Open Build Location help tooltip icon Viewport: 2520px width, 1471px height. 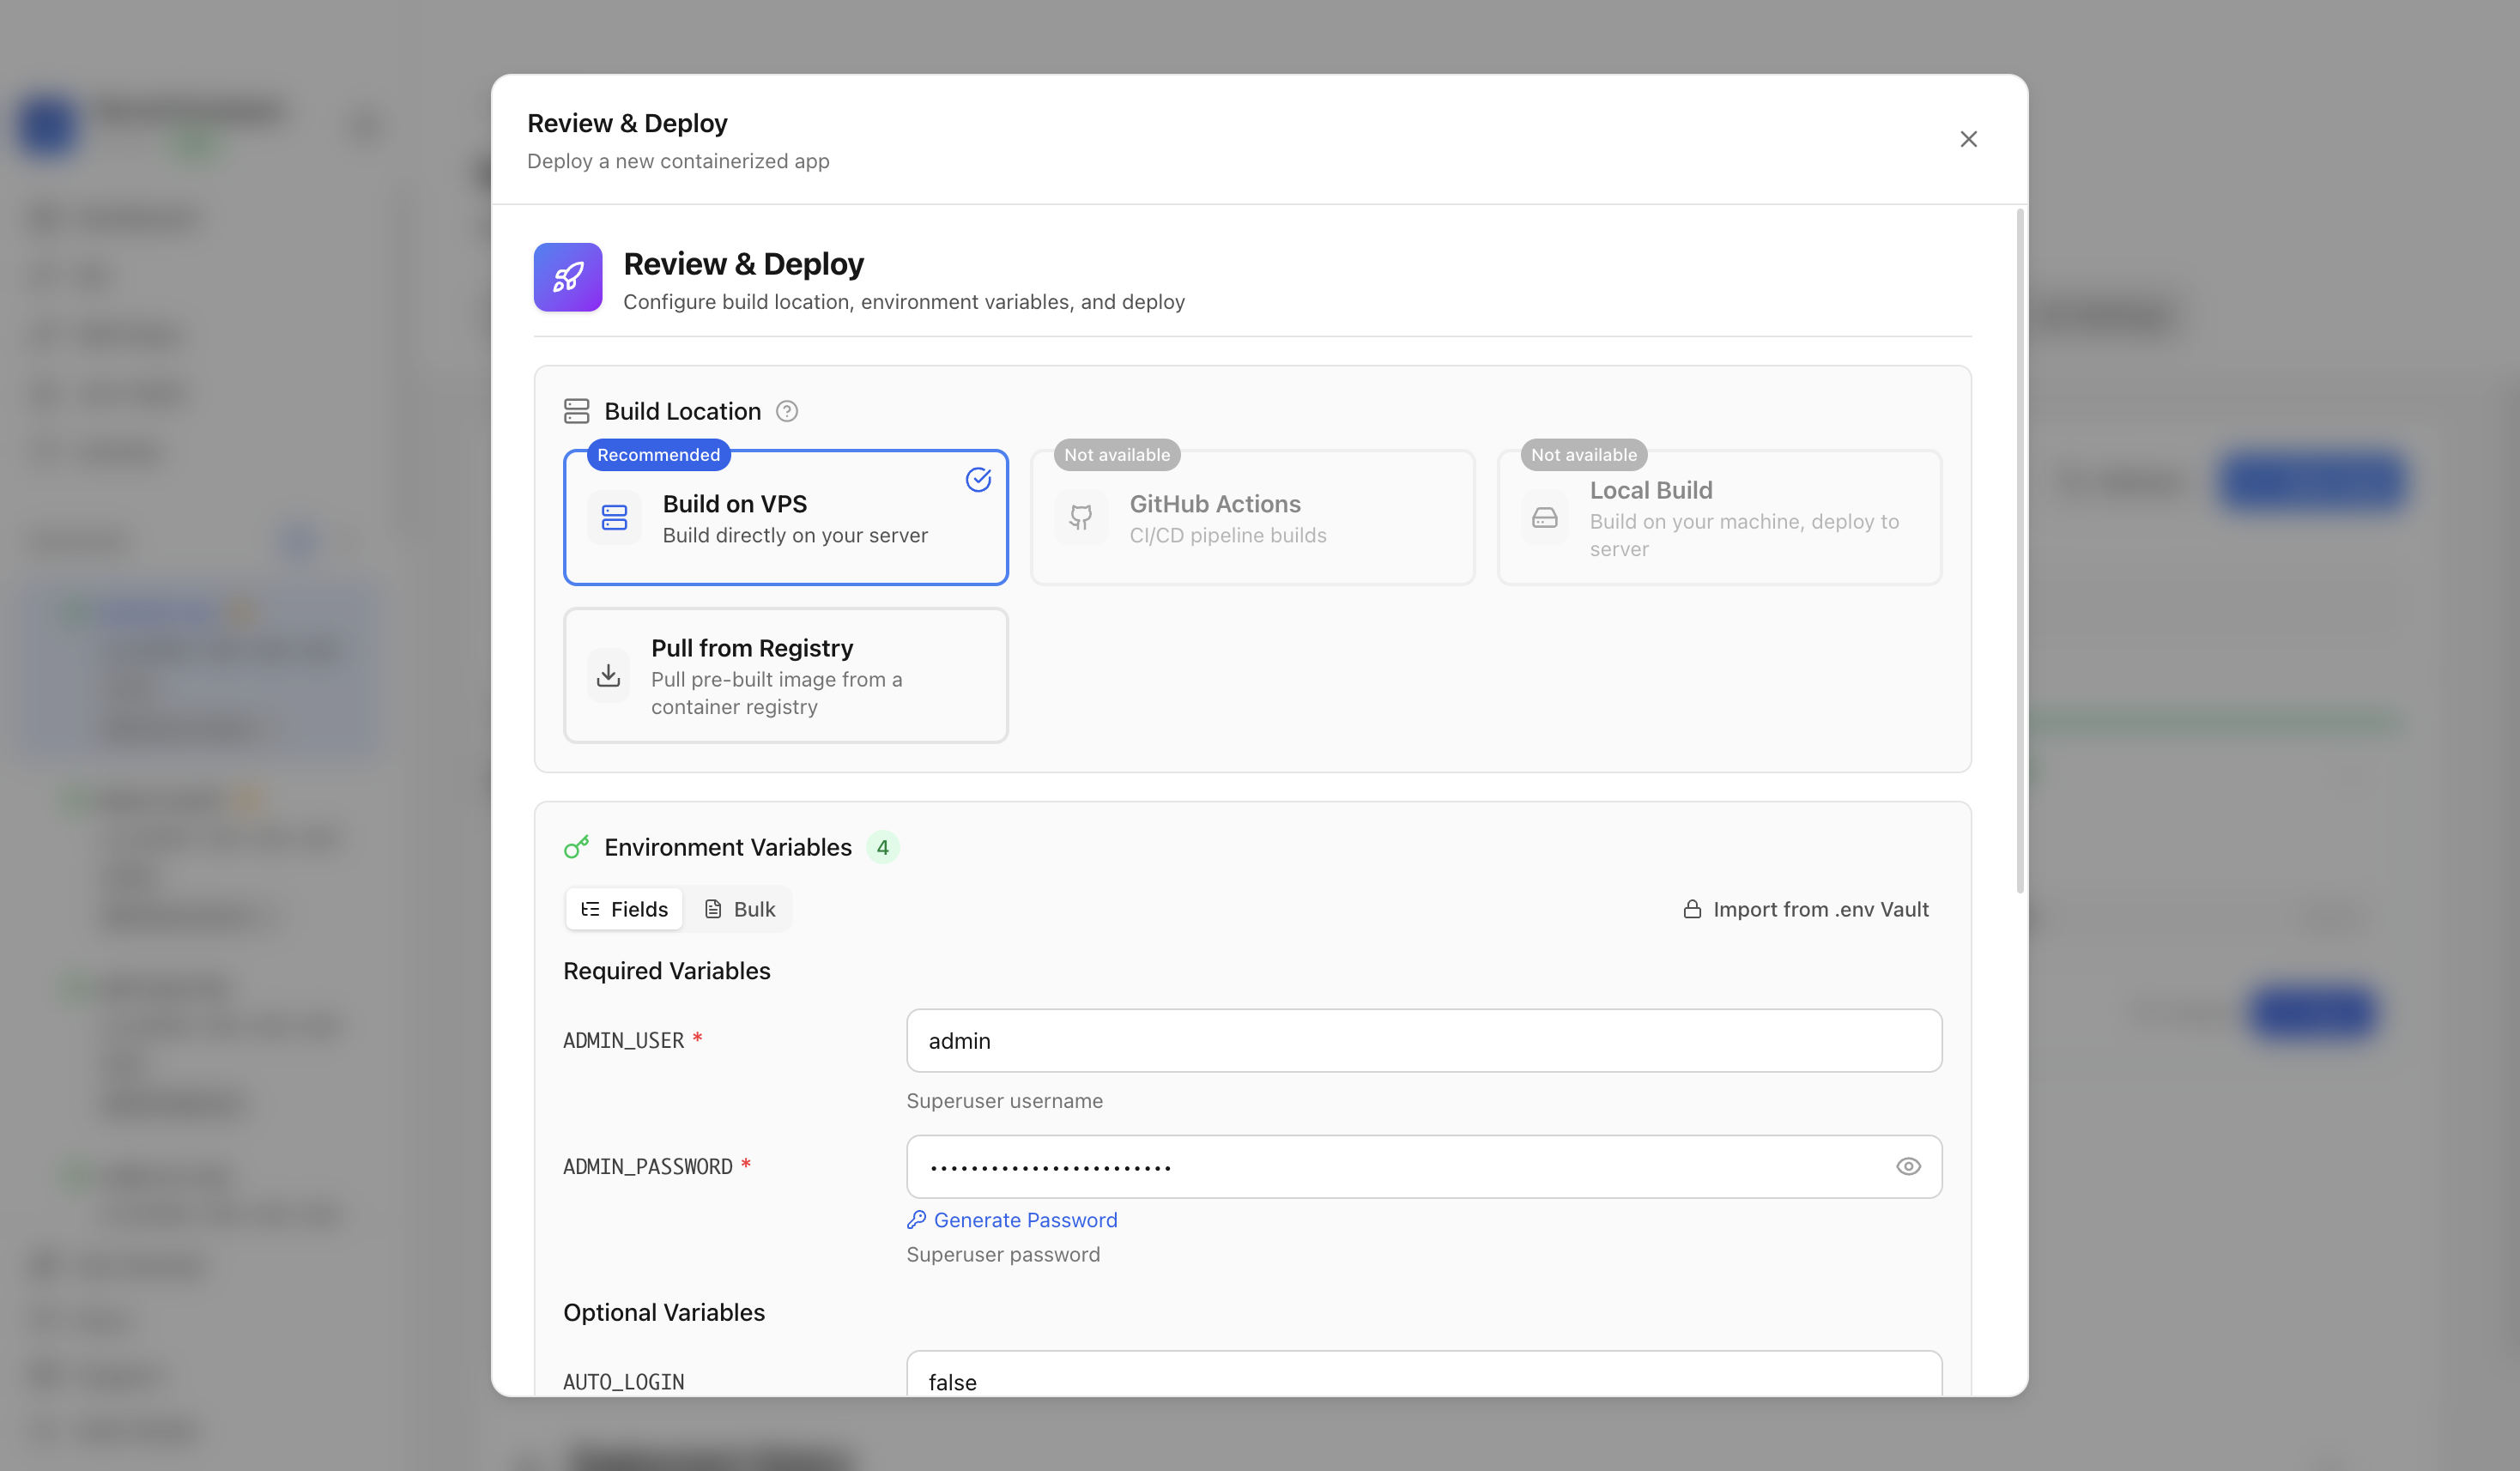point(786,411)
